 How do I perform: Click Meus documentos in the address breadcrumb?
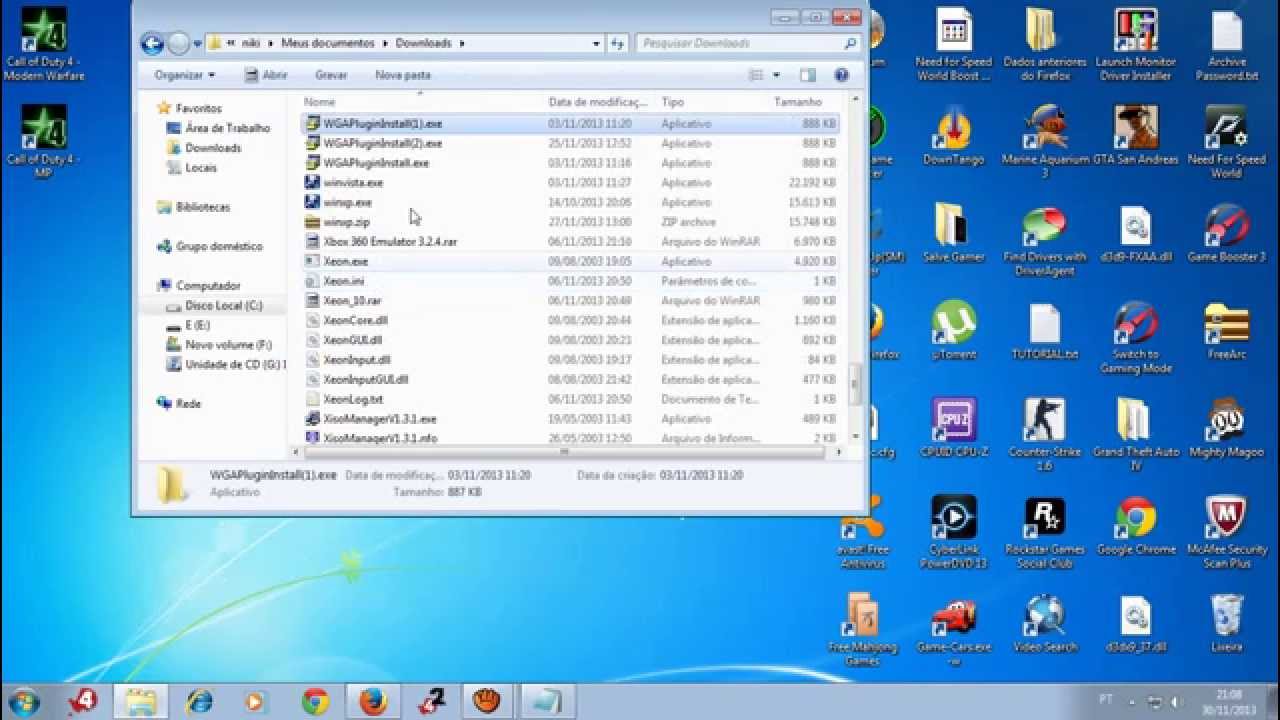tap(328, 43)
